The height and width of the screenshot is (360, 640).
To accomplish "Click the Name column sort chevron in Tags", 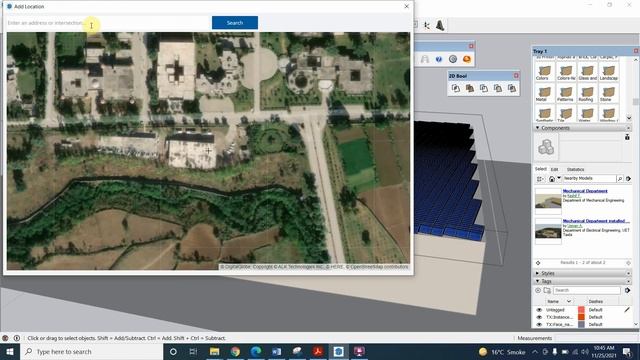I will (569, 301).
